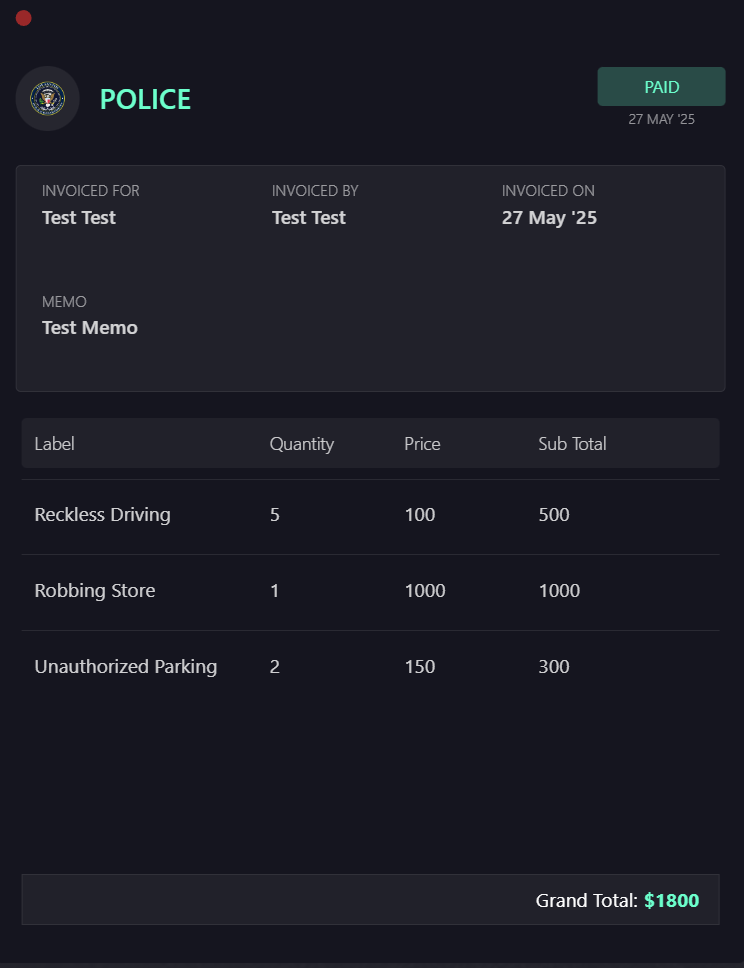
Task: Click the Invoiced For name Test Test
Action: click(x=79, y=218)
